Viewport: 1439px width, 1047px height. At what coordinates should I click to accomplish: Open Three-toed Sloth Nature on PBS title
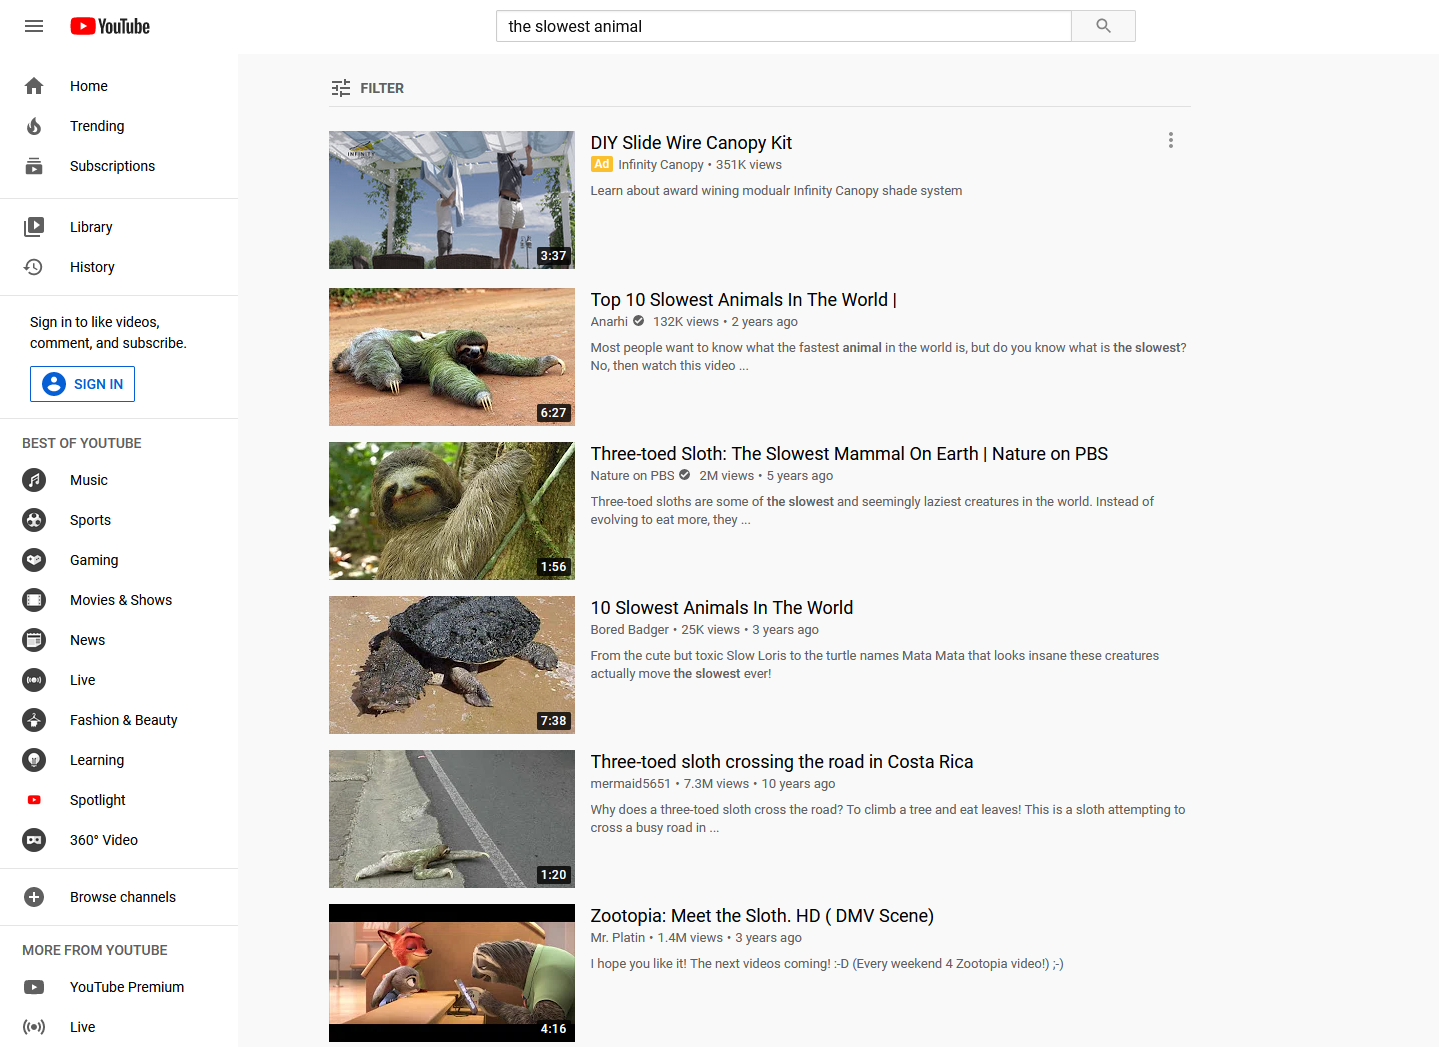click(x=849, y=454)
